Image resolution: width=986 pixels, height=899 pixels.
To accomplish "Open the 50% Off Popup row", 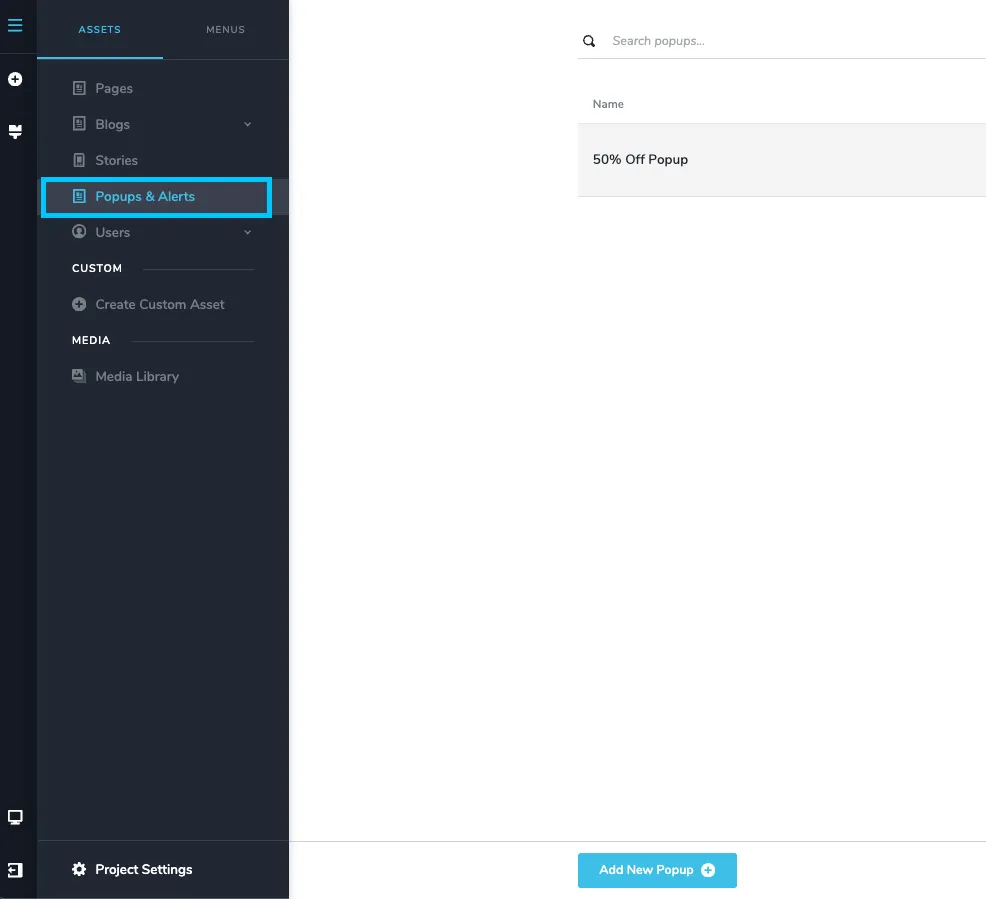I will [782, 160].
